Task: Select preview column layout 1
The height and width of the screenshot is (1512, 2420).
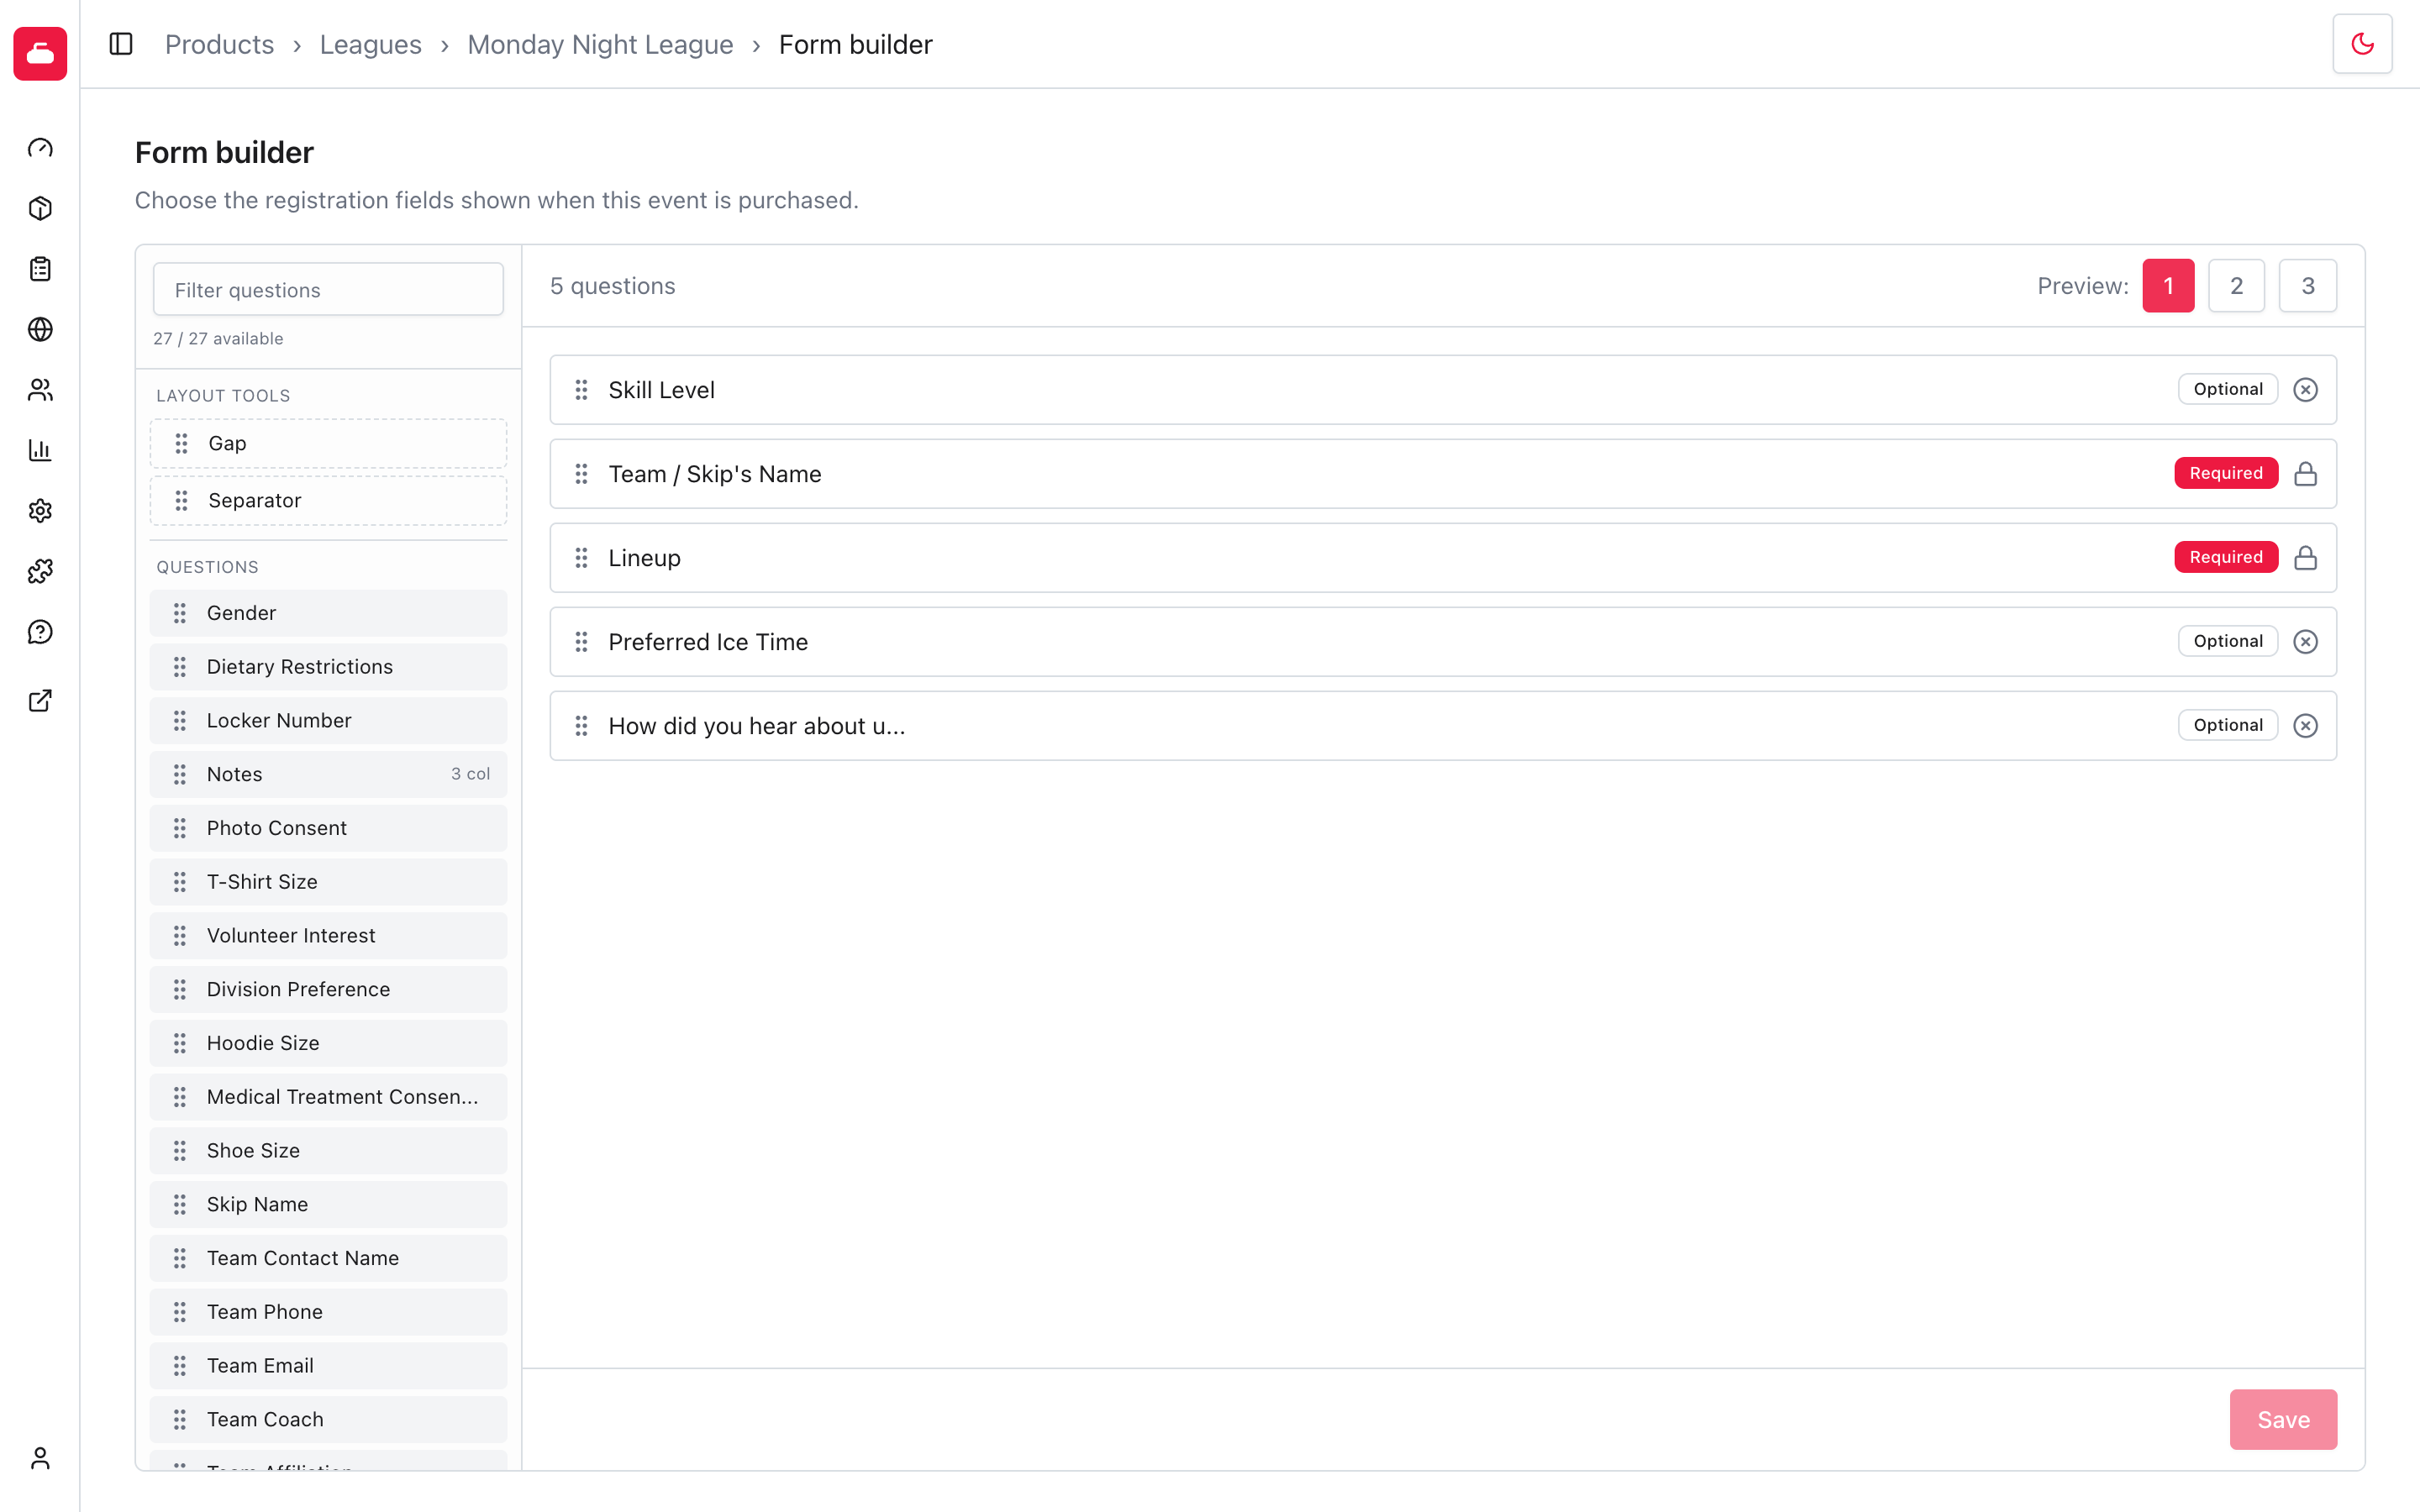Action: click(x=2168, y=286)
